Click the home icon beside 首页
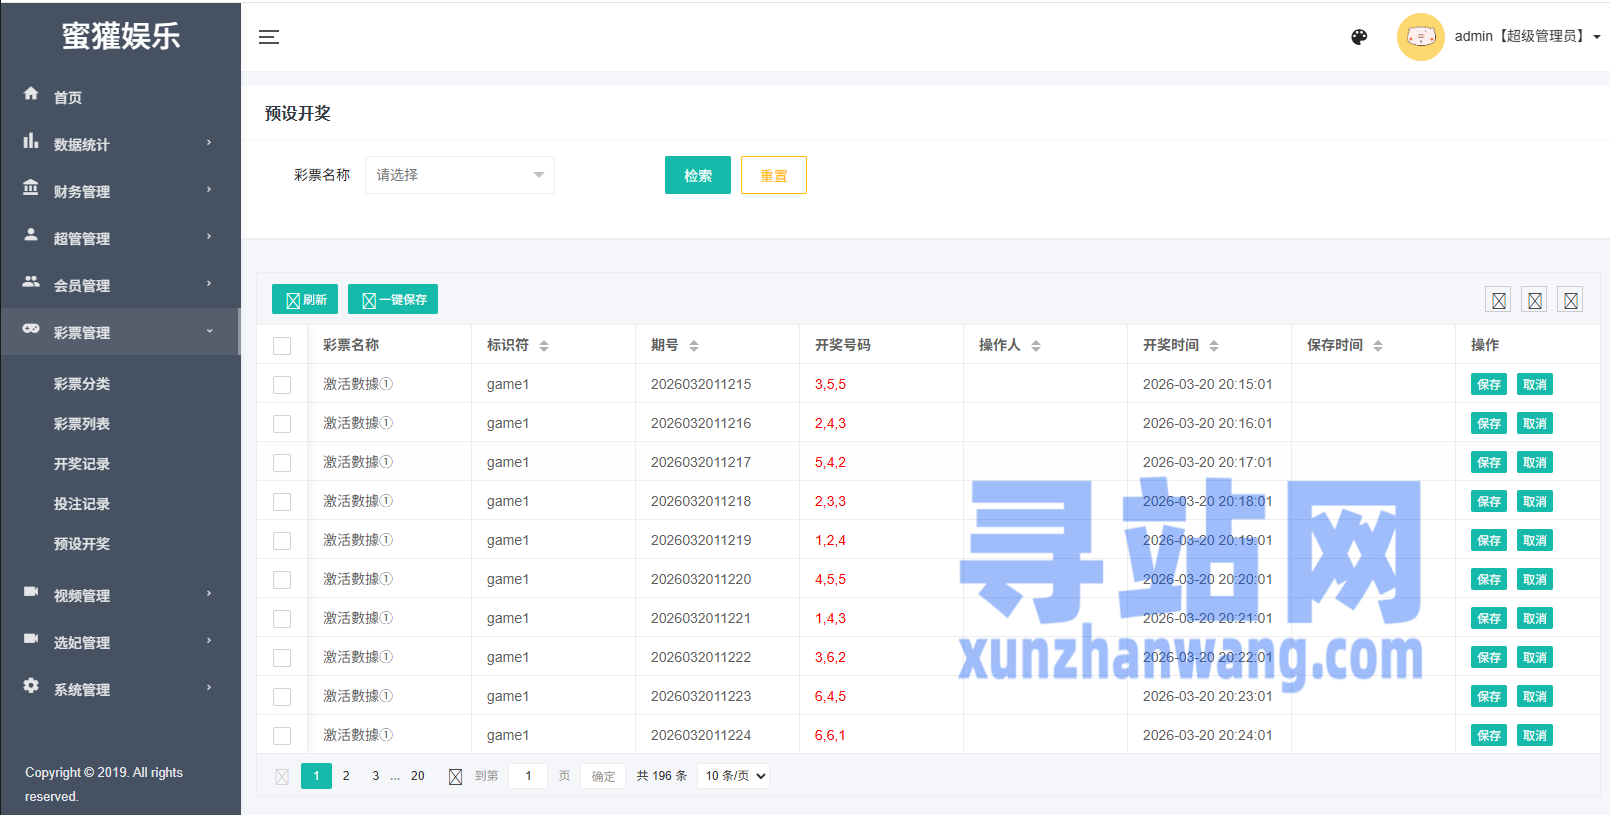 pos(31,94)
